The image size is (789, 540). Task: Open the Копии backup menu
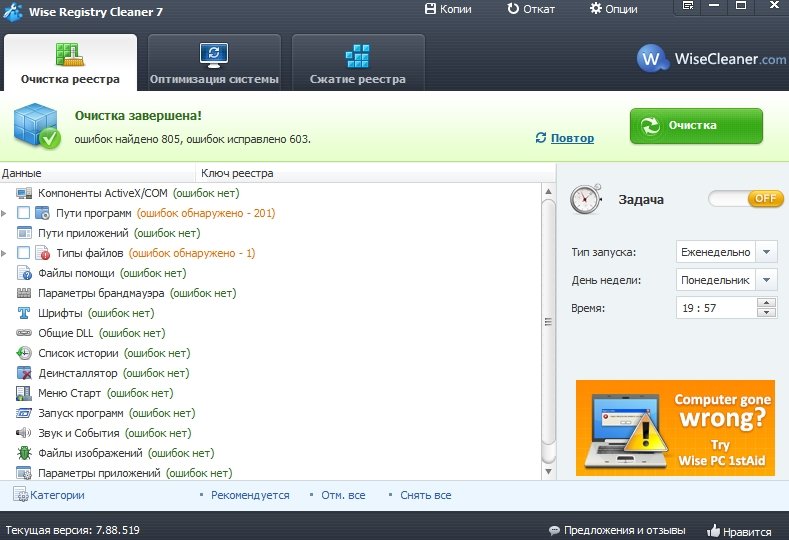(448, 9)
